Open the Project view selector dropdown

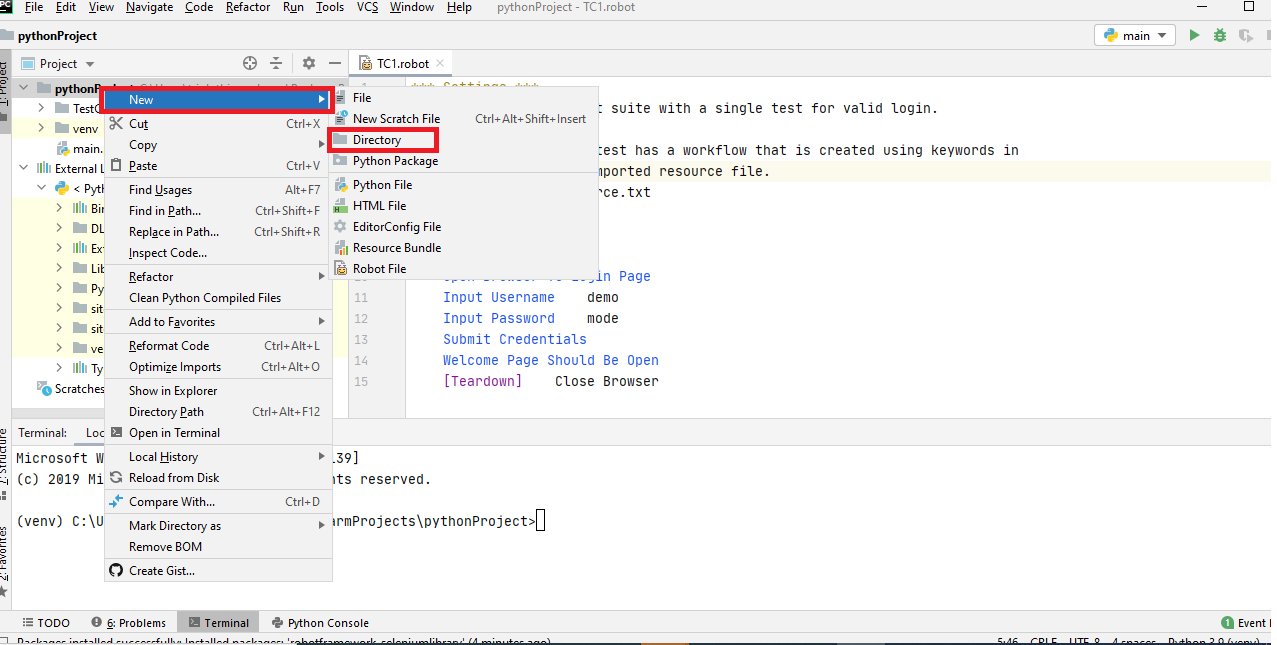click(58, 63)
